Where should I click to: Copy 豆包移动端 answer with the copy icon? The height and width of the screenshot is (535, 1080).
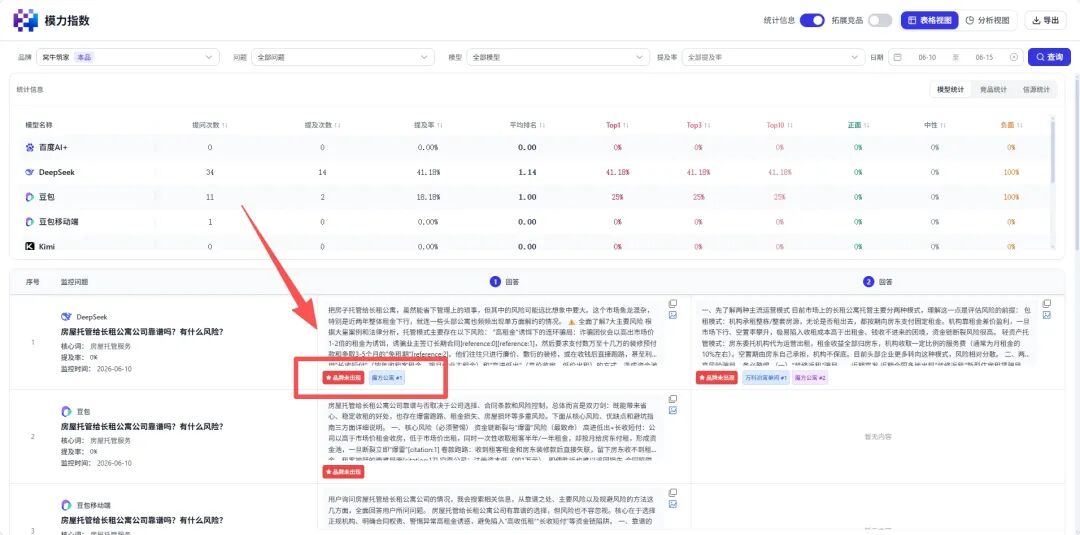click(x=673, y=492)
